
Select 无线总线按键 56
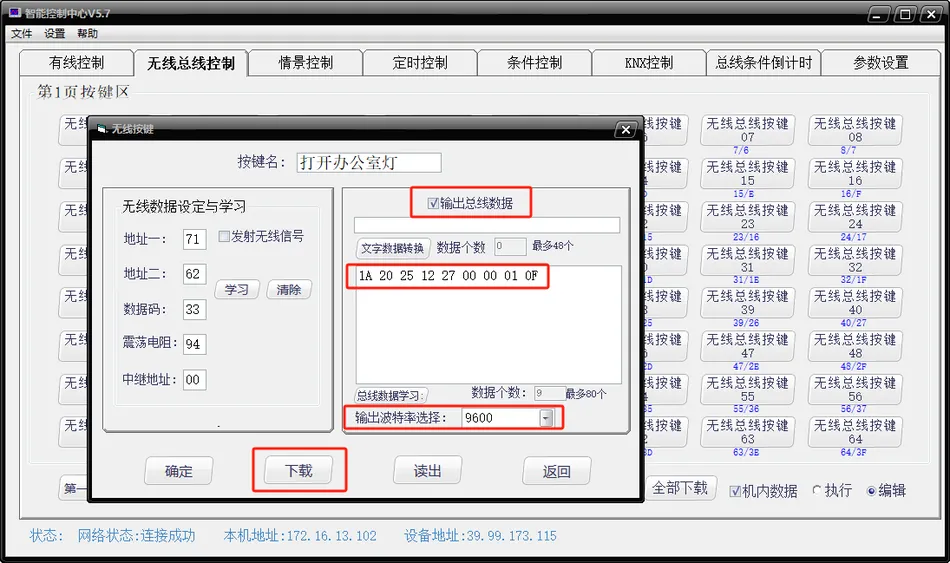(x=855, y=390)
